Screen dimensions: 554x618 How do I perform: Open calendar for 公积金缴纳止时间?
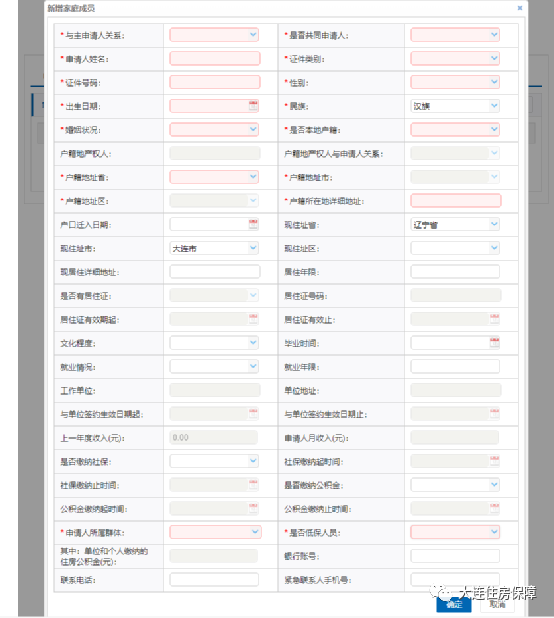(x=495, y=508)
